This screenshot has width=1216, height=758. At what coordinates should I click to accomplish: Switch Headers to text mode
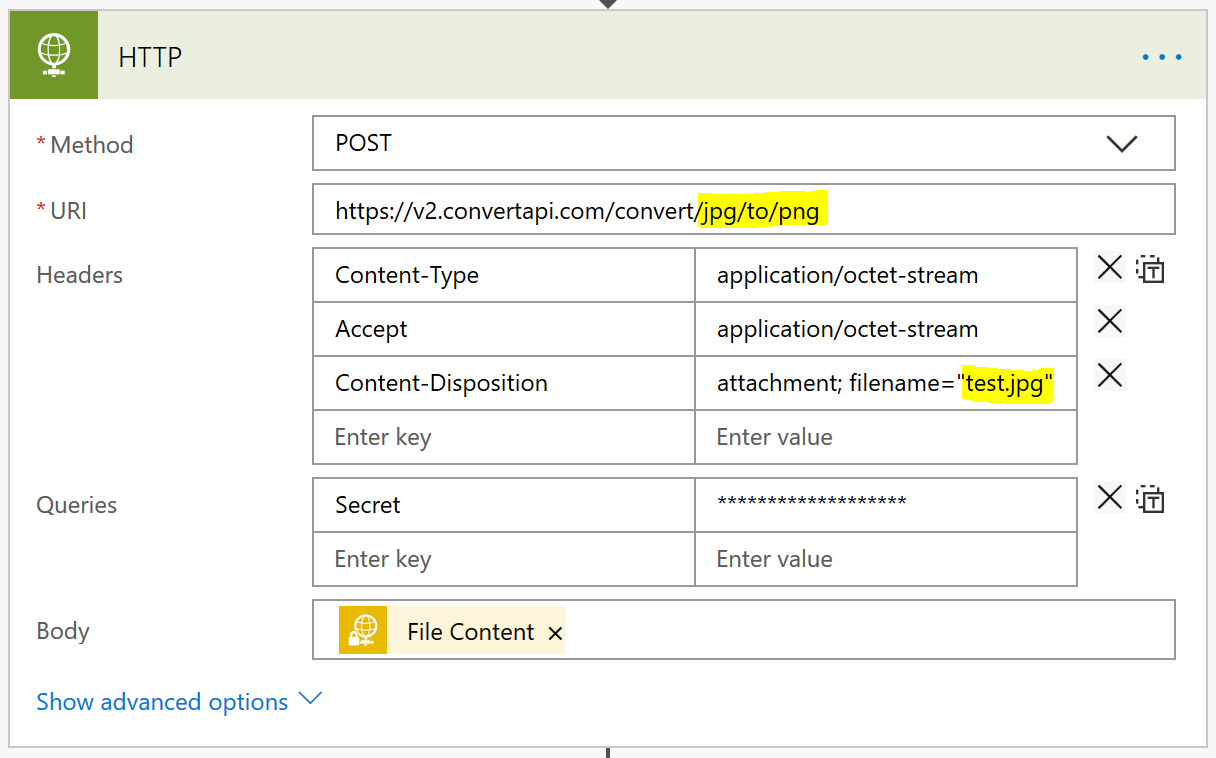click(x=1150, y=268)
